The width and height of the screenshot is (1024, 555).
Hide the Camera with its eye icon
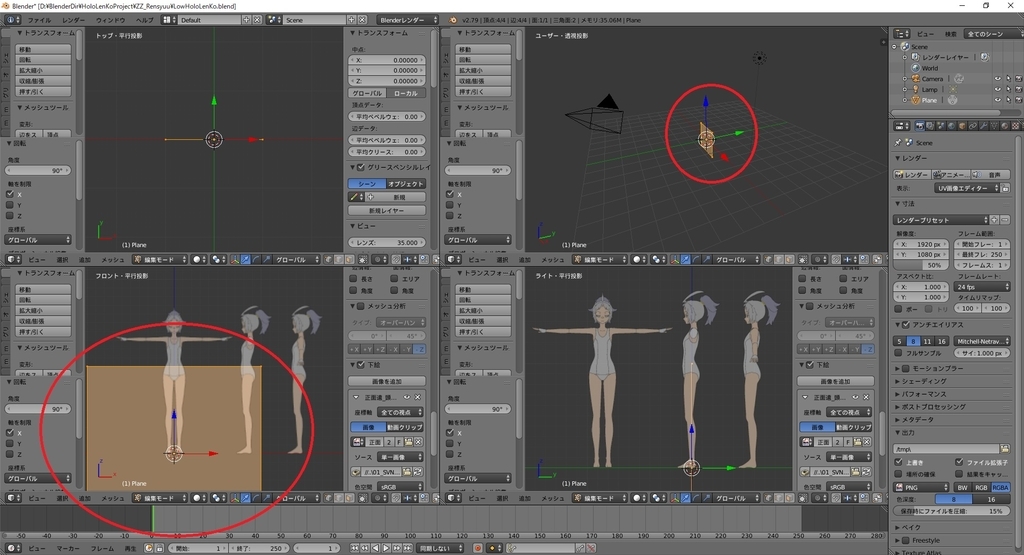pyautogui.click(x=997, y=79)
